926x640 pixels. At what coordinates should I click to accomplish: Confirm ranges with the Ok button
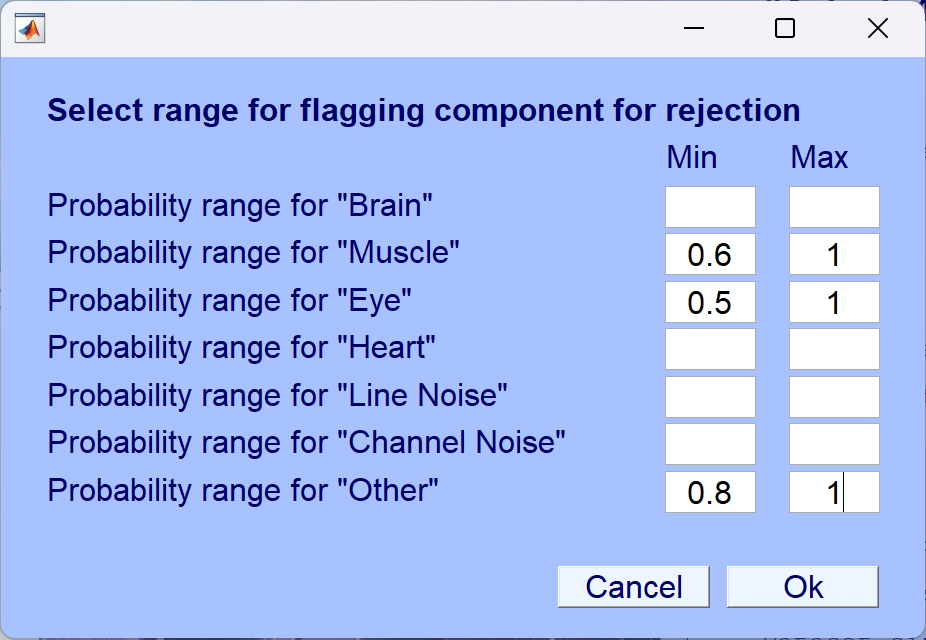click(x=803, y=587)
